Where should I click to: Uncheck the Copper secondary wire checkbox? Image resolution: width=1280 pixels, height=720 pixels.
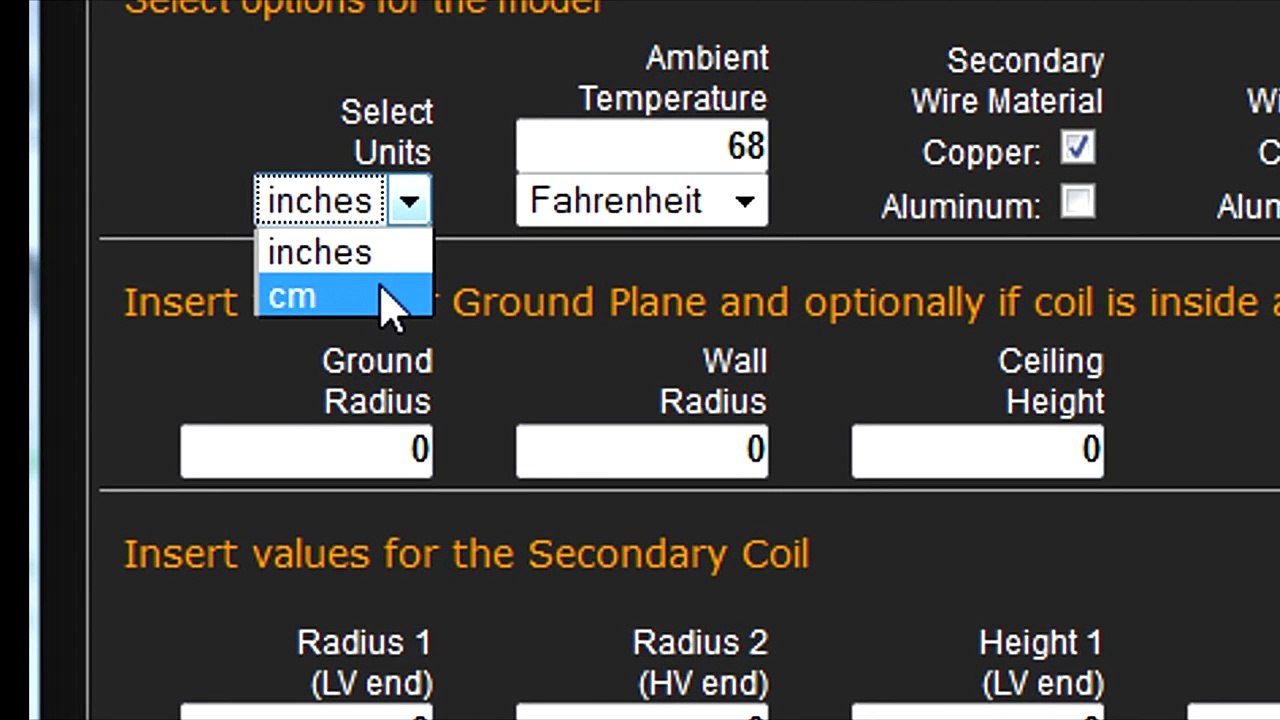[x=1077, y=149]
